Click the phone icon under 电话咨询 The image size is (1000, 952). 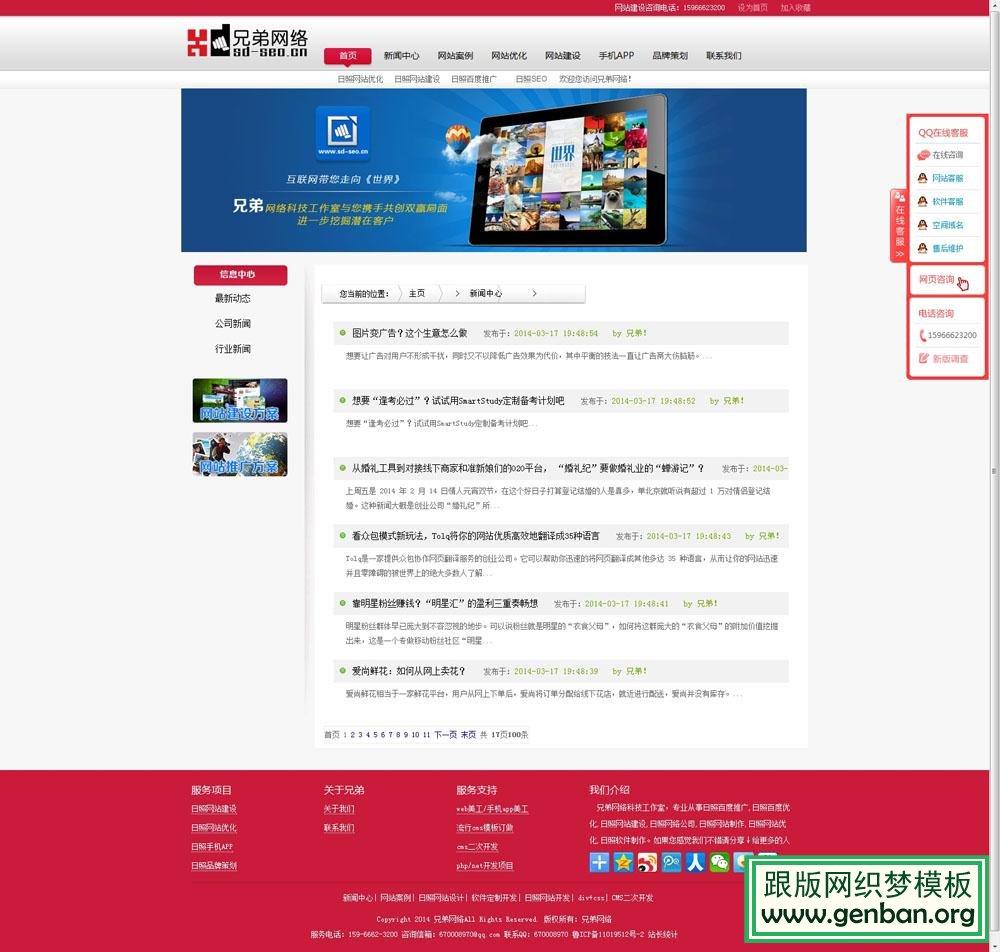coord(924,335)
